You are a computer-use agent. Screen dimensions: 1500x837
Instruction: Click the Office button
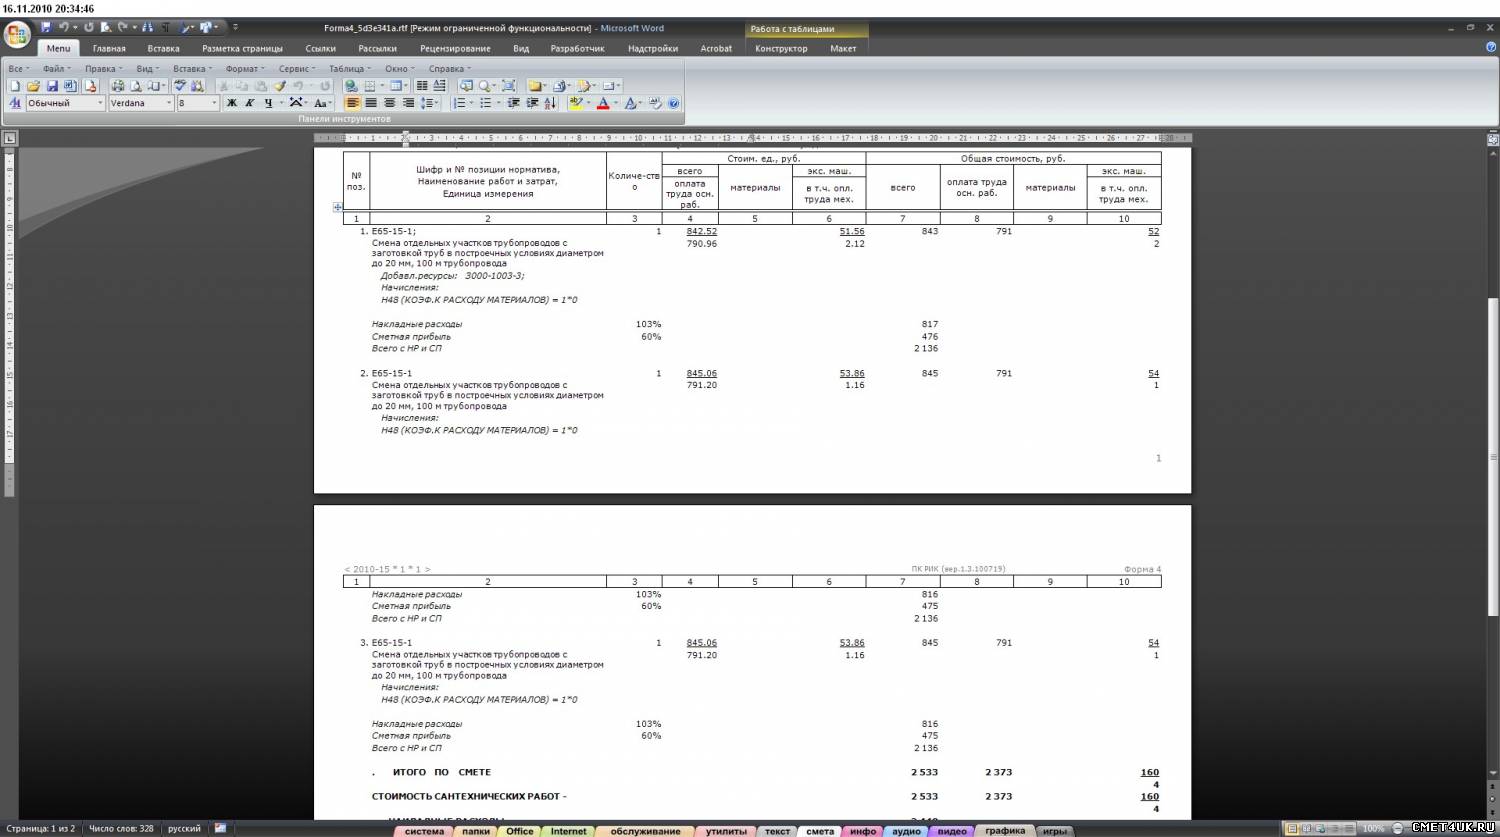pos(17,35)
